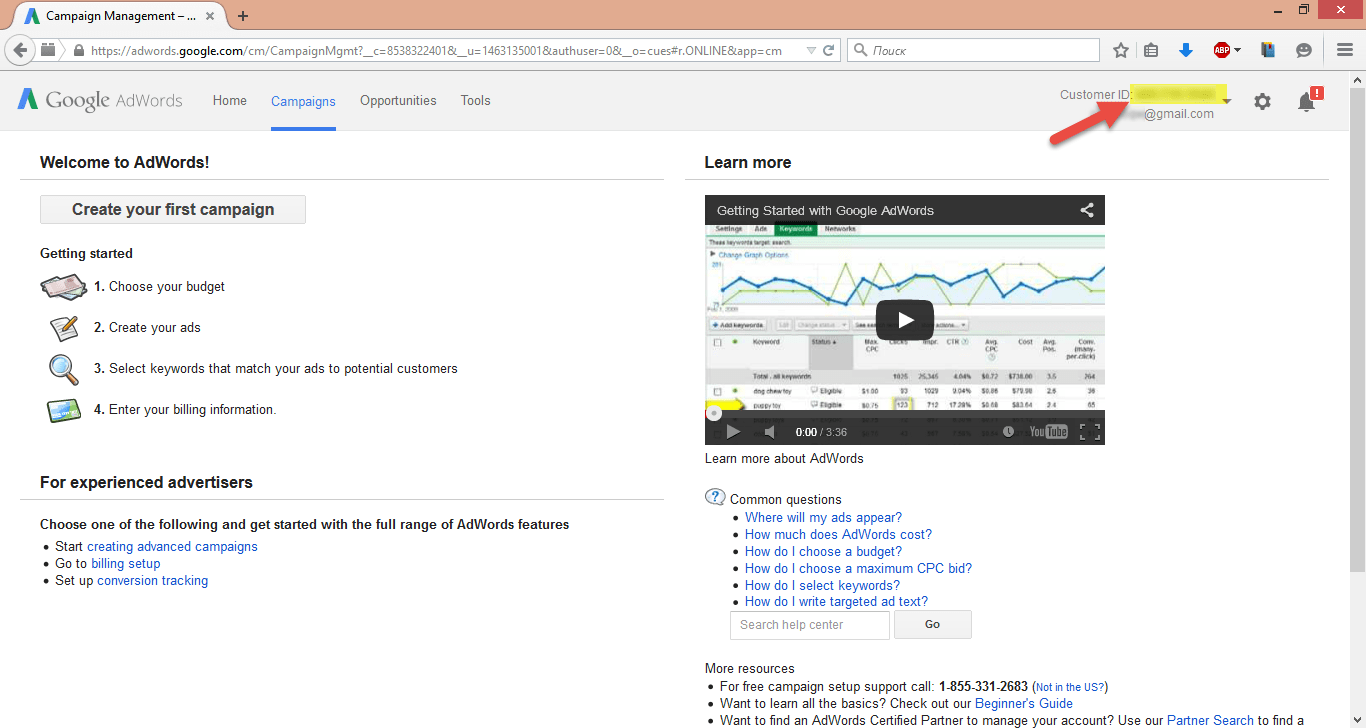
Task: Open the billing setup link
Action: (126, 563)
